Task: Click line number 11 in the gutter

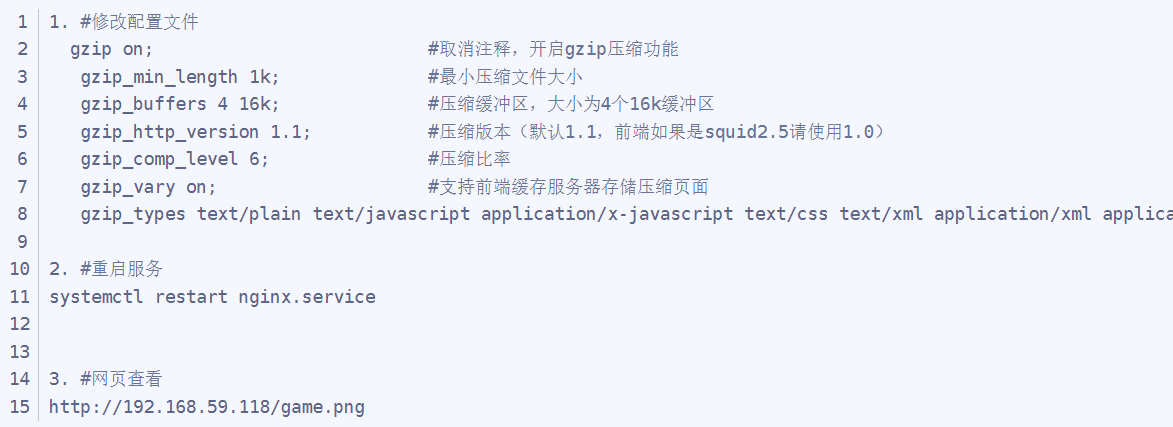Action: tap(21, 297)
